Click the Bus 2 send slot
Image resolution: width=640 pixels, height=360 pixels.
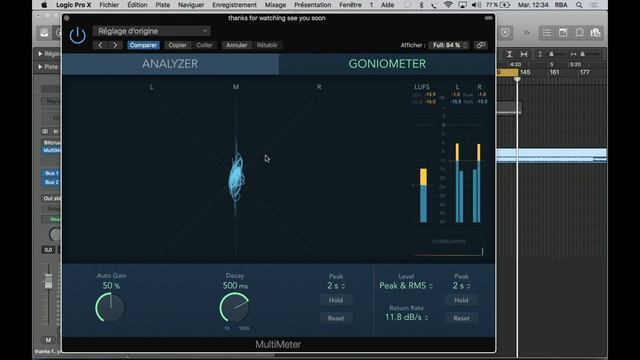click(x=51, y=182)
